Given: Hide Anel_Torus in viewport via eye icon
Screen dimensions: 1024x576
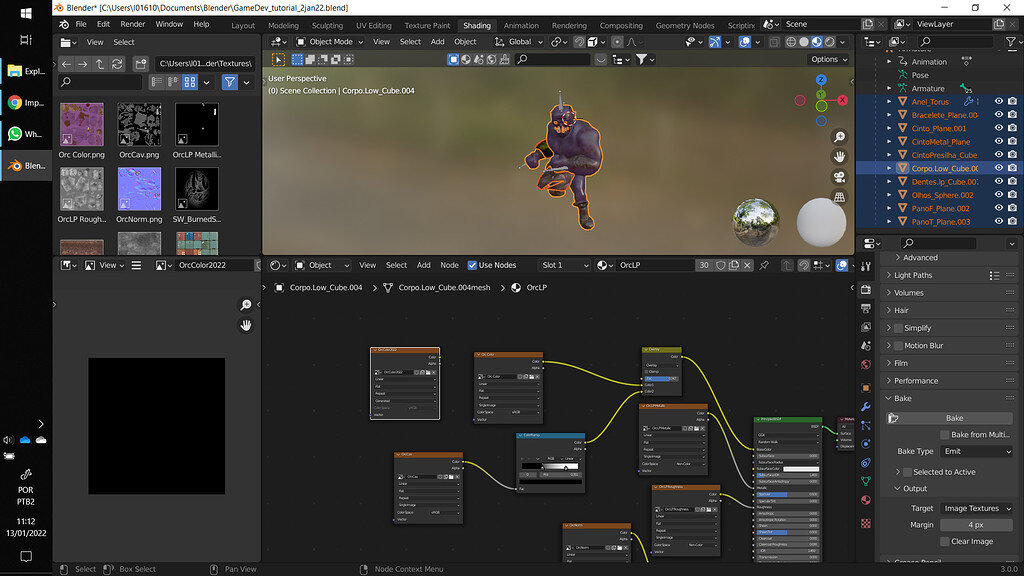Looking at the screenshot, I should (999, 101).
